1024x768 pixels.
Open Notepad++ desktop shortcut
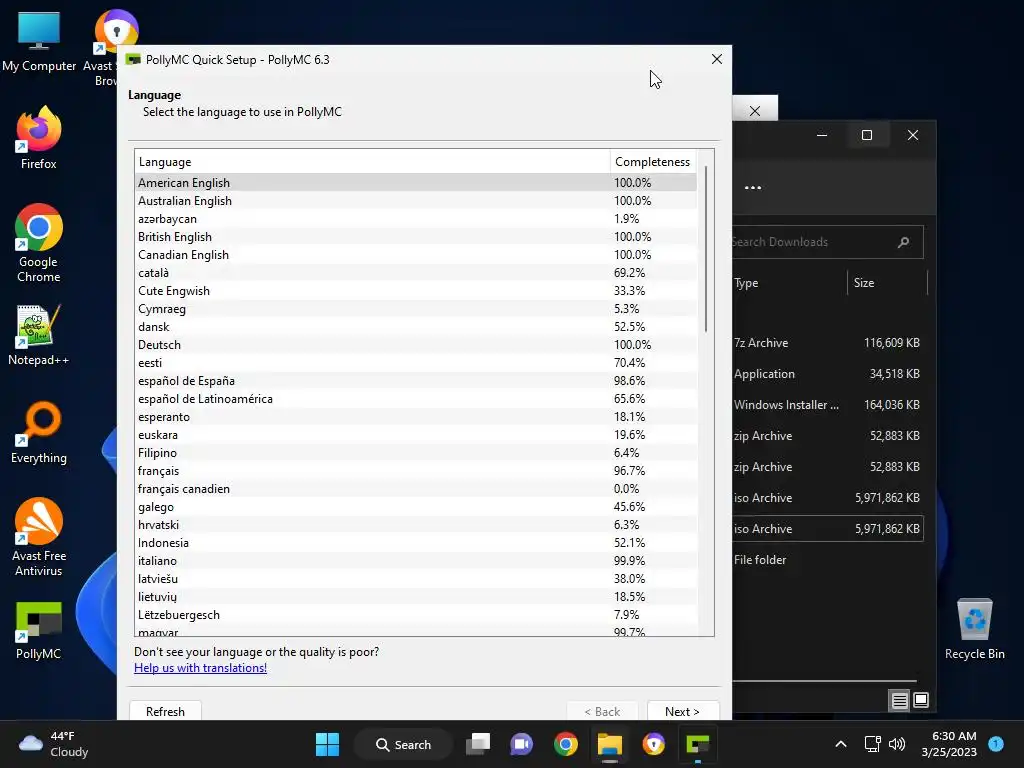39,335
